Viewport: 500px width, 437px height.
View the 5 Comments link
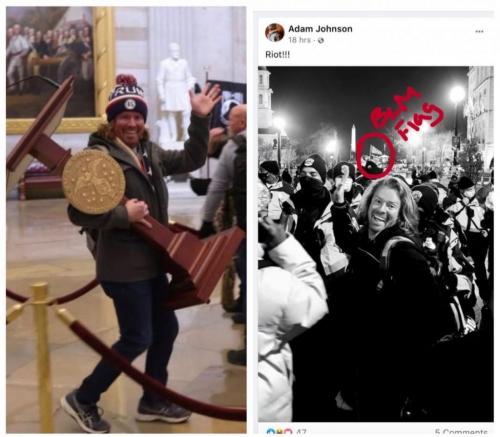(461, 433)
